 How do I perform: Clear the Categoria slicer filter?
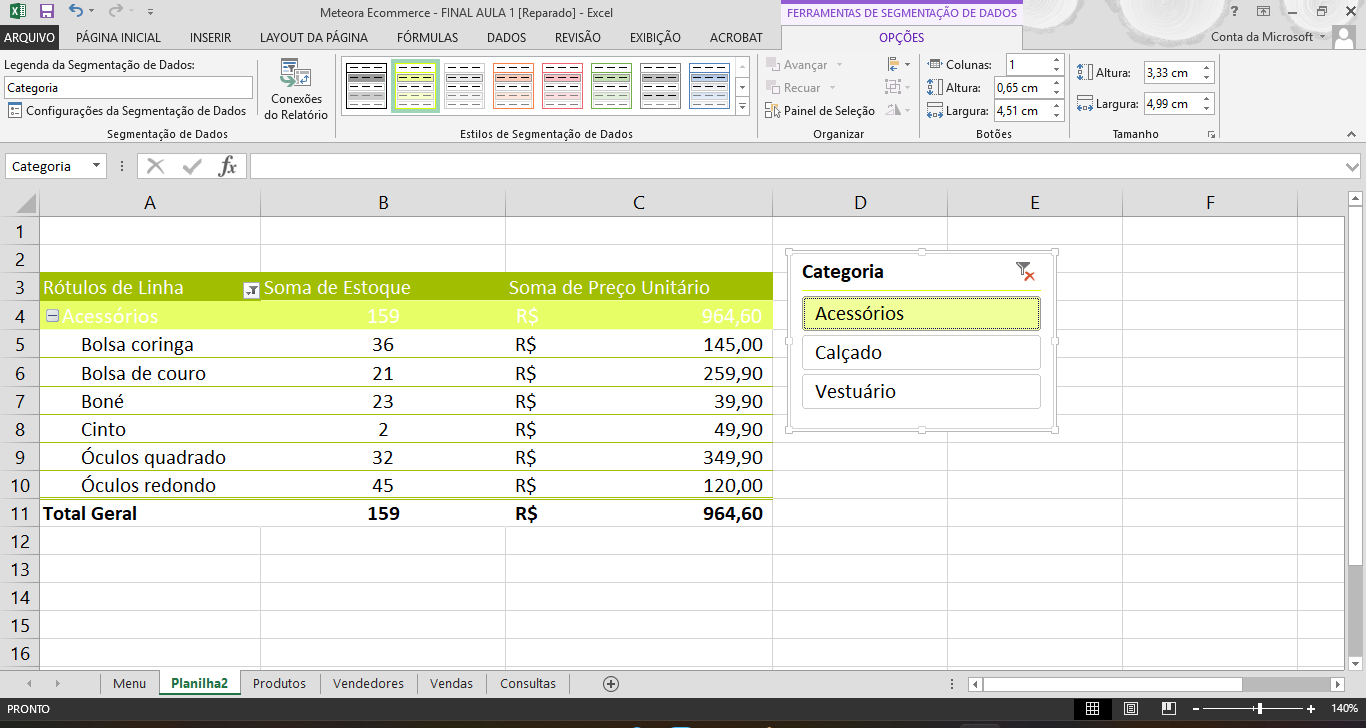[x=1025, y=271]
